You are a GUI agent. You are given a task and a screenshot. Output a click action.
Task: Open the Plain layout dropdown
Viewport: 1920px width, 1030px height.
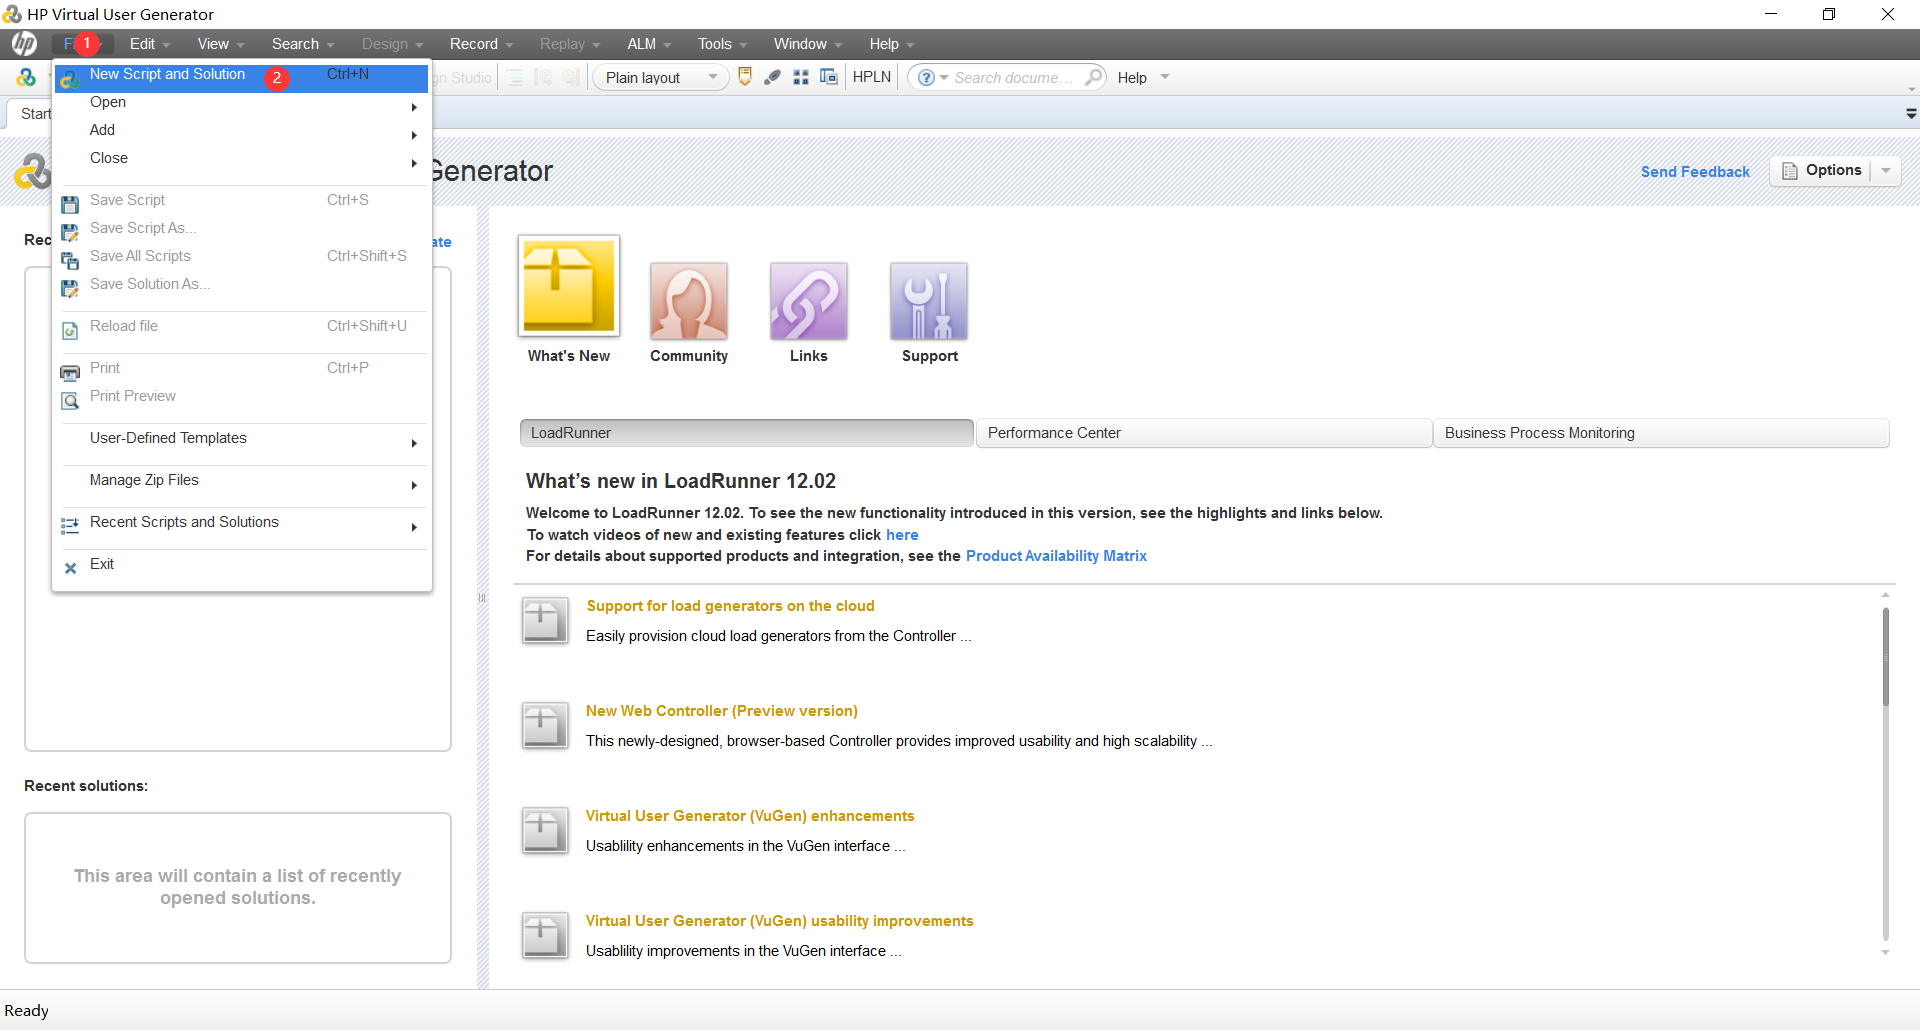coord(661,78)
